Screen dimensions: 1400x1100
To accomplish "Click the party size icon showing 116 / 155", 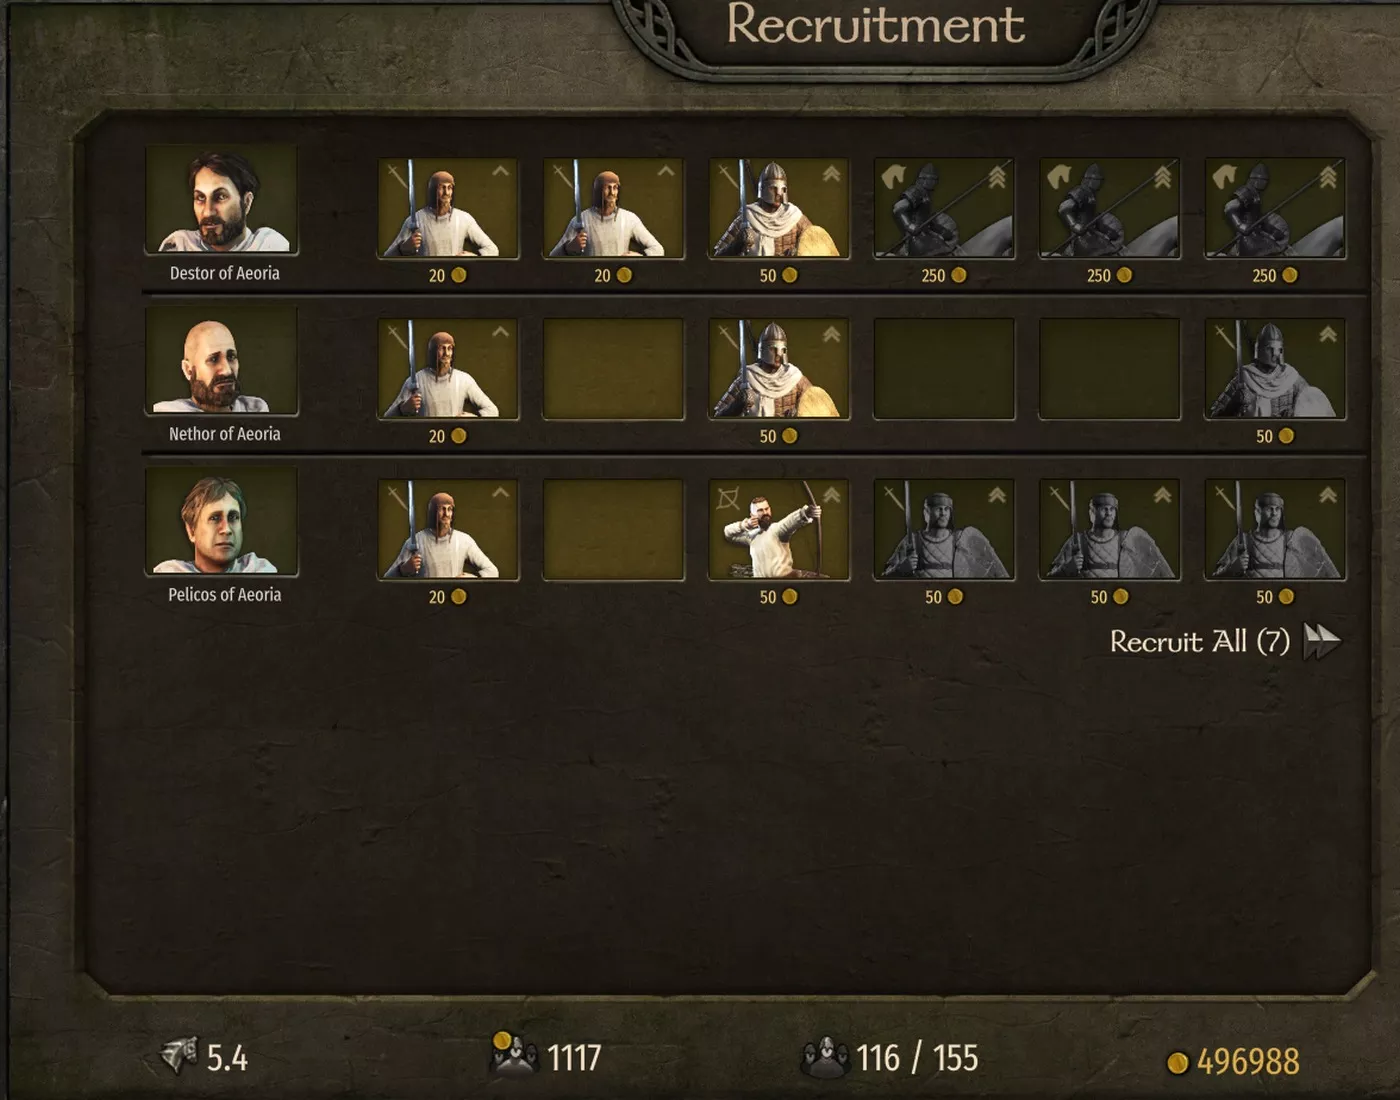I will (825, 1057).
